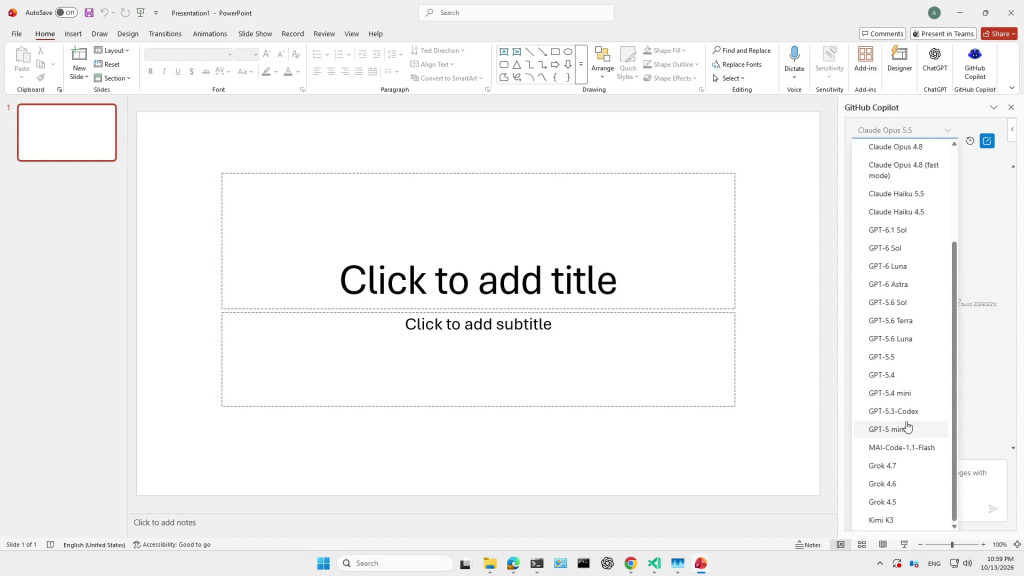Toggle AutoSave switch
1024x576 pixels.
[66, 12]
